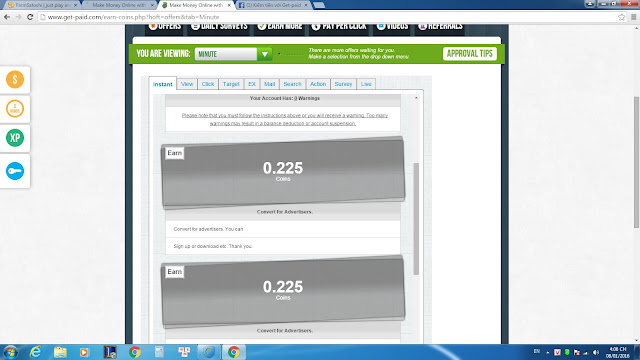640x360 pixels.
Task: Click the red V antivirus tray icon
Action: 557,352
